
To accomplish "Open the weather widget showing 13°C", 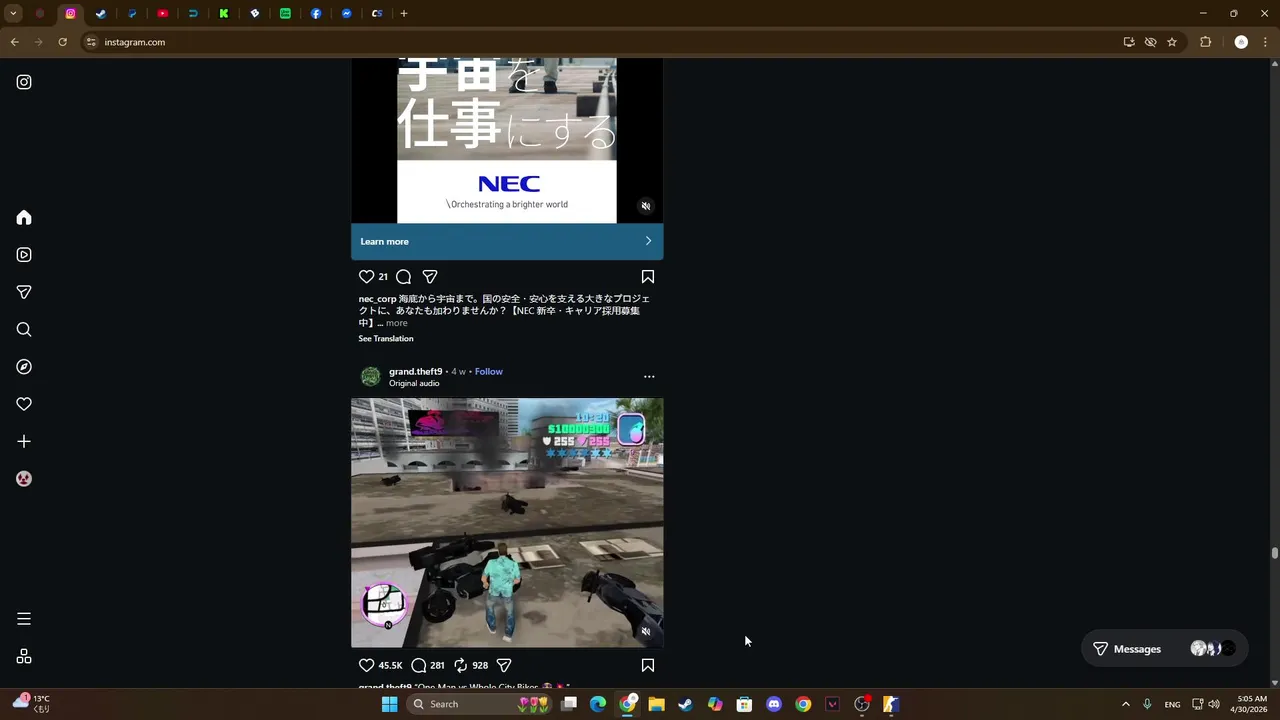I will click(x=32, y=704).
